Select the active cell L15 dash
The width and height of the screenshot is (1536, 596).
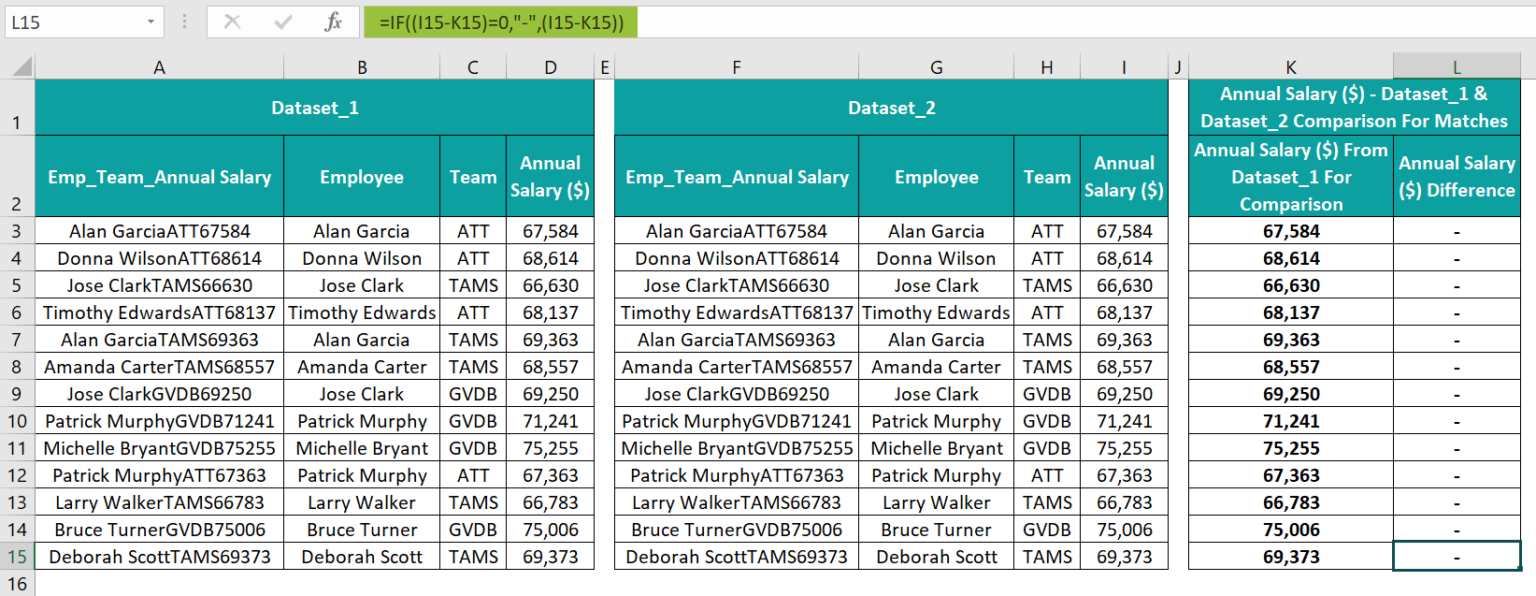tap(1457, 557)
